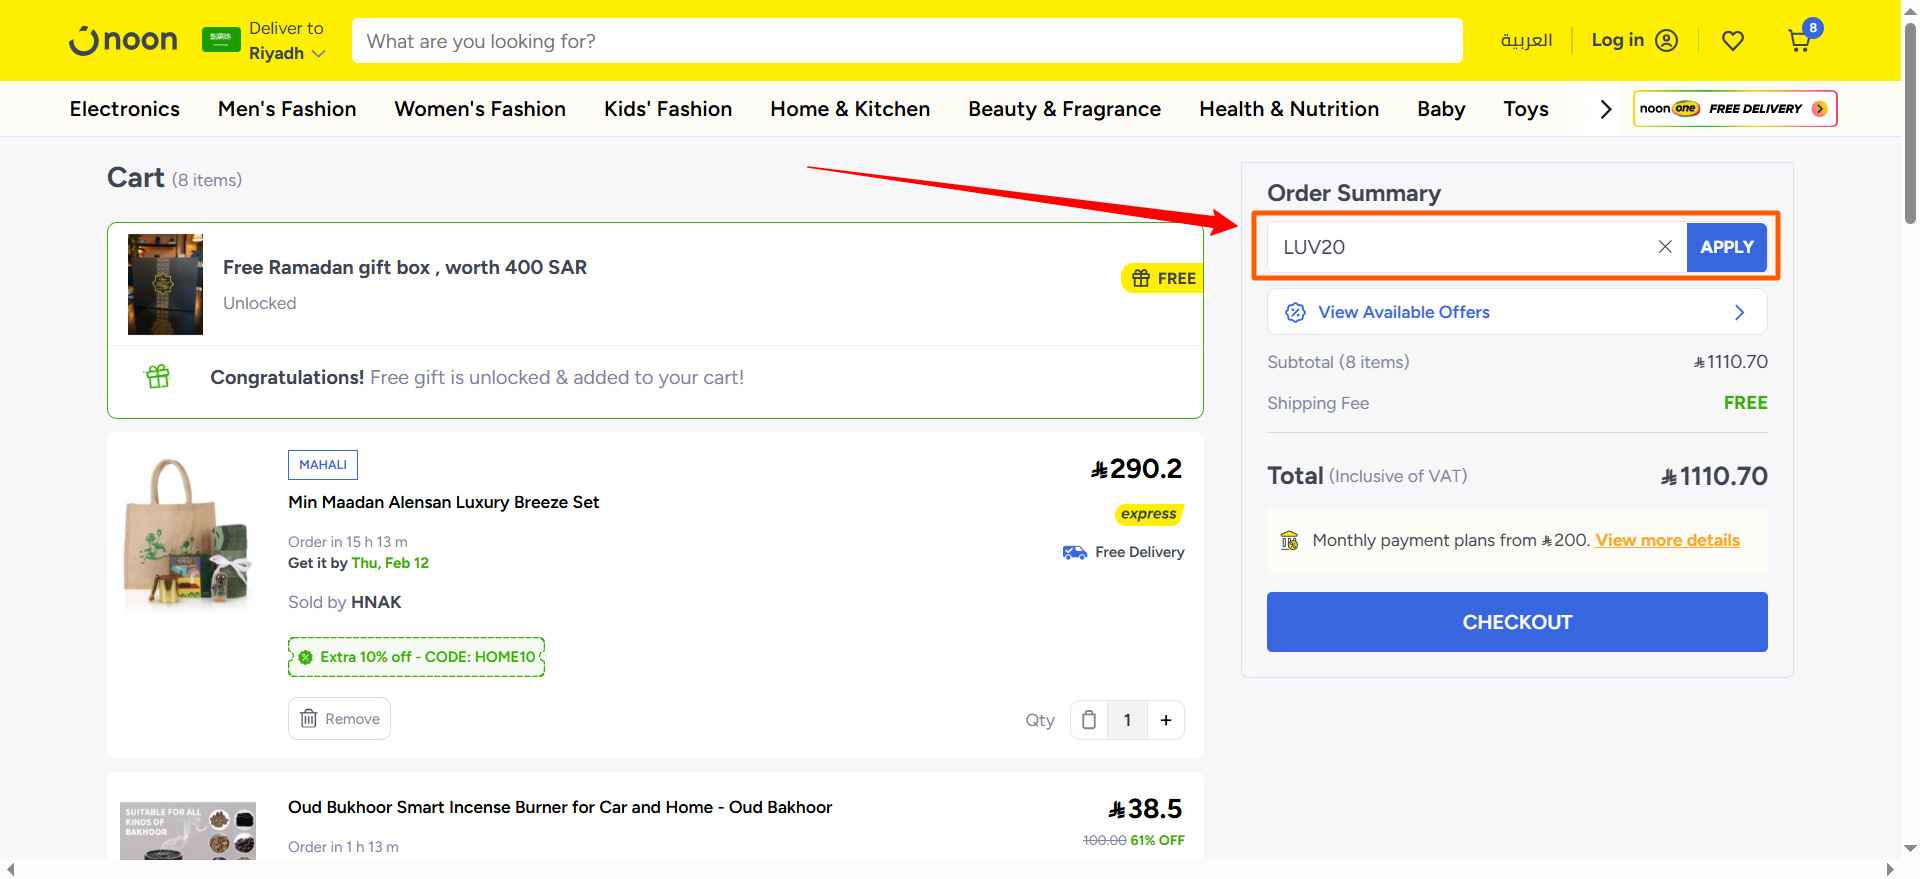The image size is (1920, 879).
Task: Click the monthly payment plans icon
Action: click(1290, 540)
